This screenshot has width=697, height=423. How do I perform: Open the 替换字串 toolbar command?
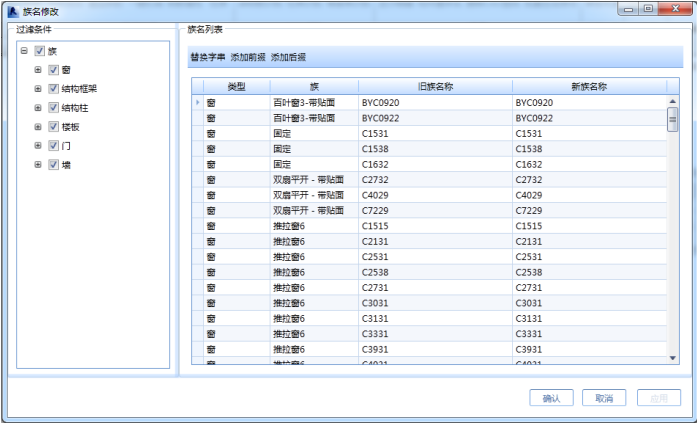[208, 57]
